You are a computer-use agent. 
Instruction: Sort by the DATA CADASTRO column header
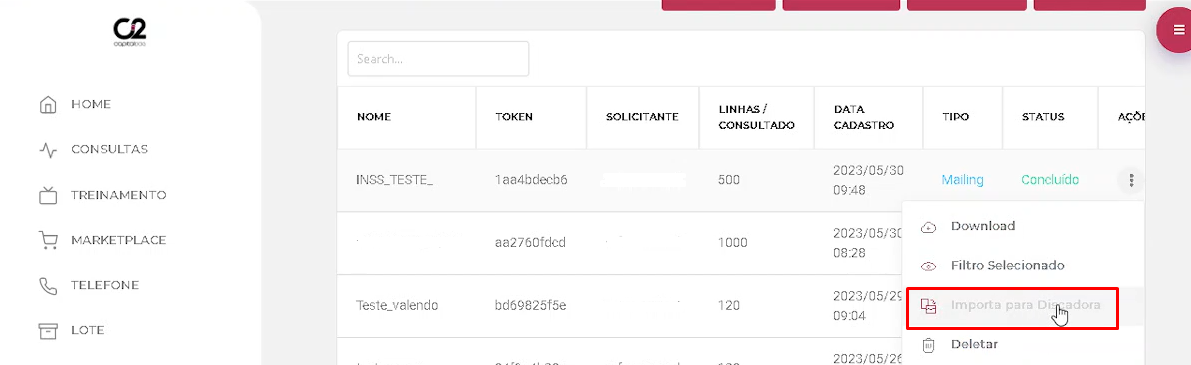pos(864,117)
